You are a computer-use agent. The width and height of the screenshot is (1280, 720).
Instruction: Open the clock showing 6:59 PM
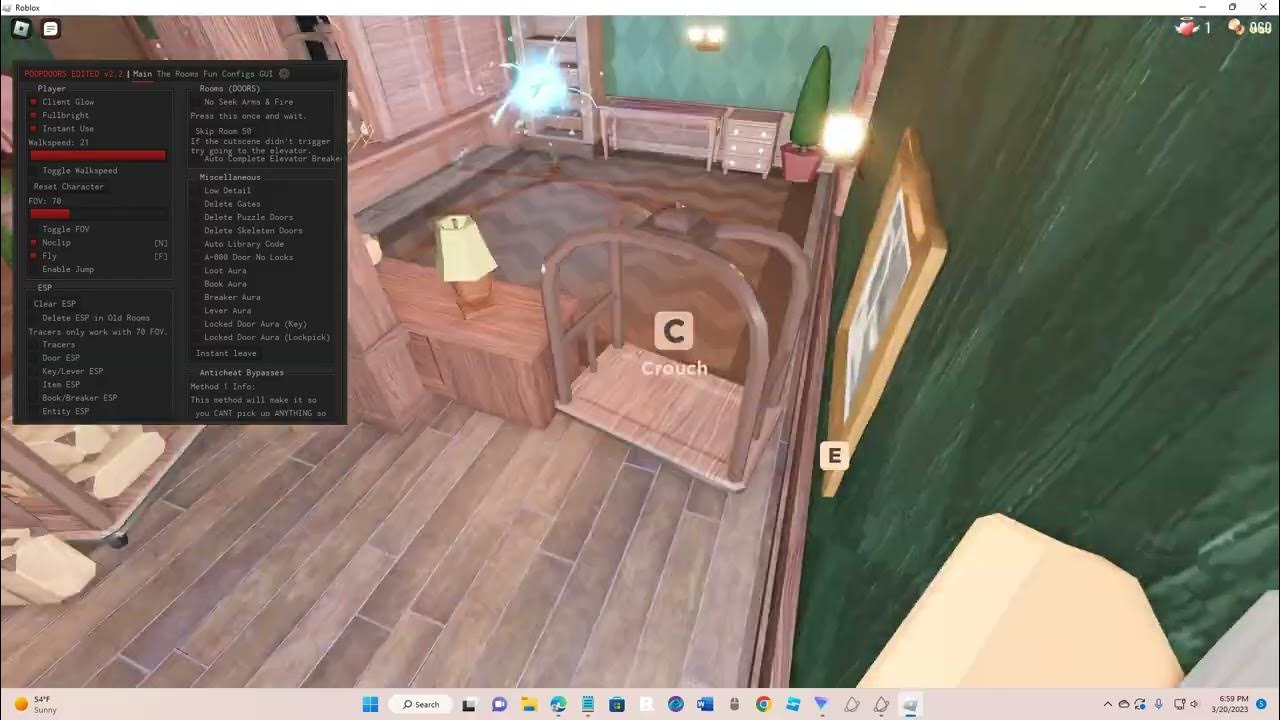click(1229, 704)
